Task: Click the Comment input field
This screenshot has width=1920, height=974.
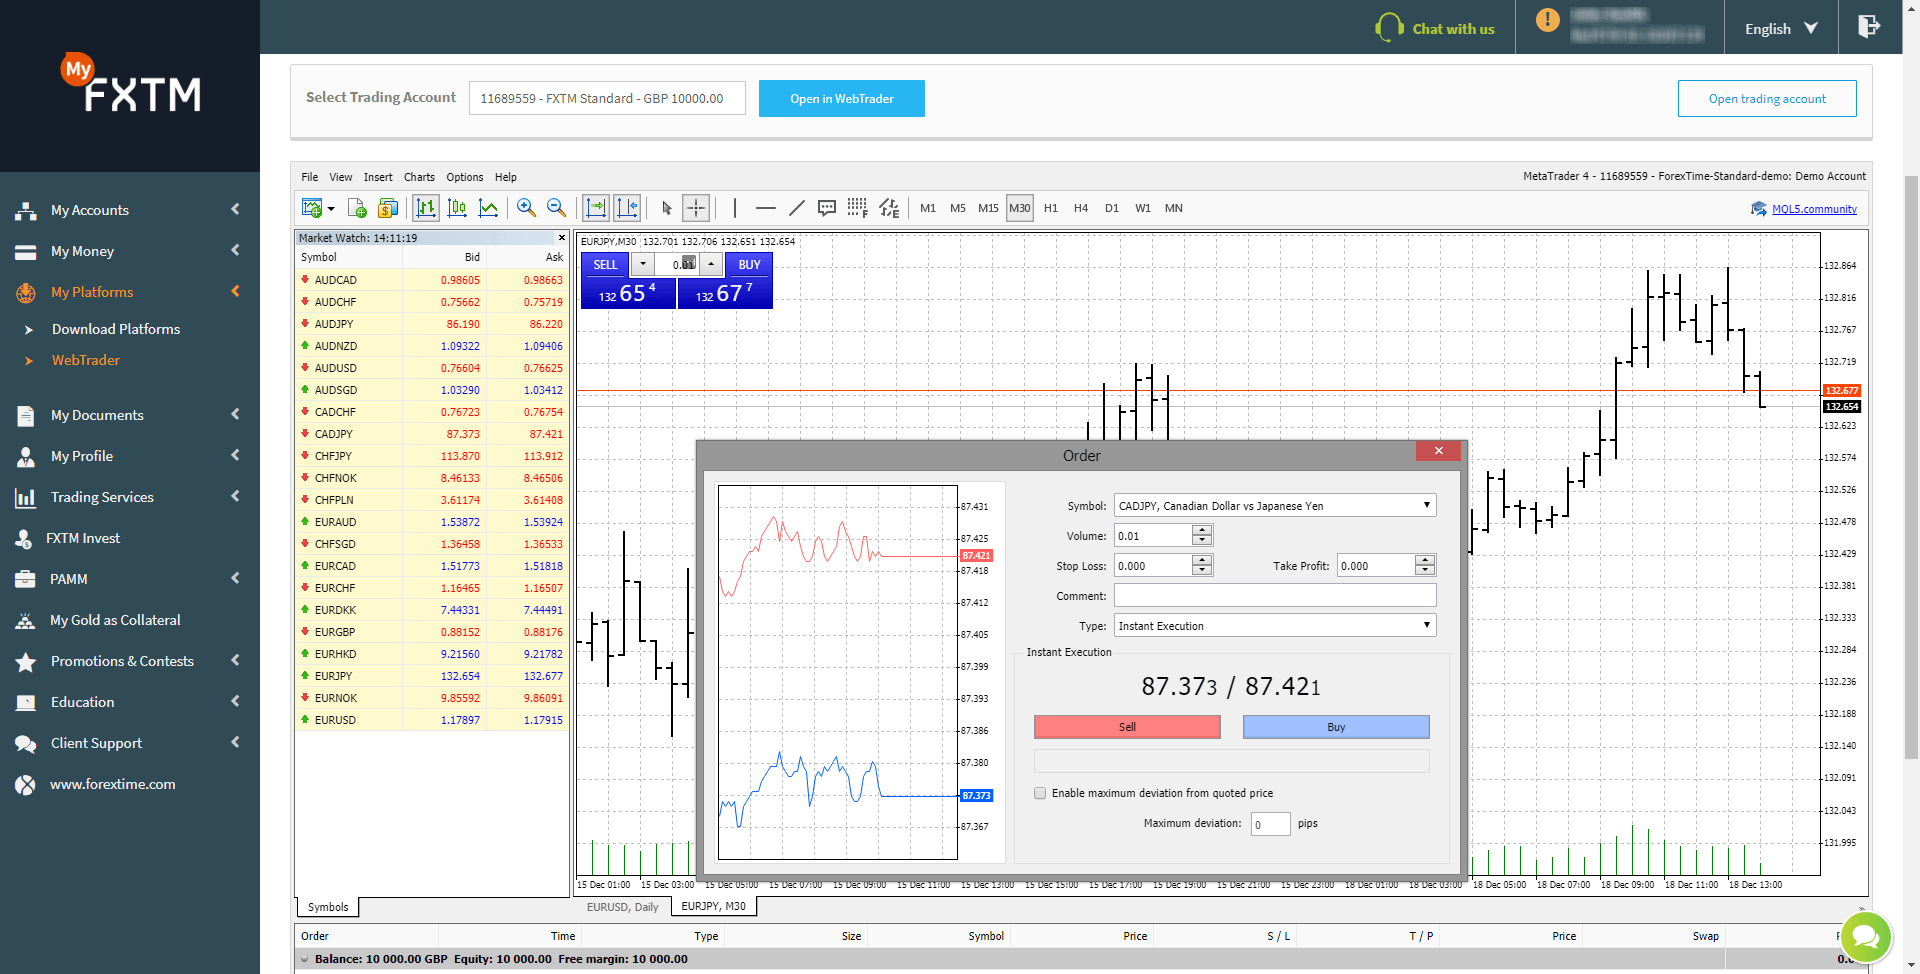Action: [1275, 596]
